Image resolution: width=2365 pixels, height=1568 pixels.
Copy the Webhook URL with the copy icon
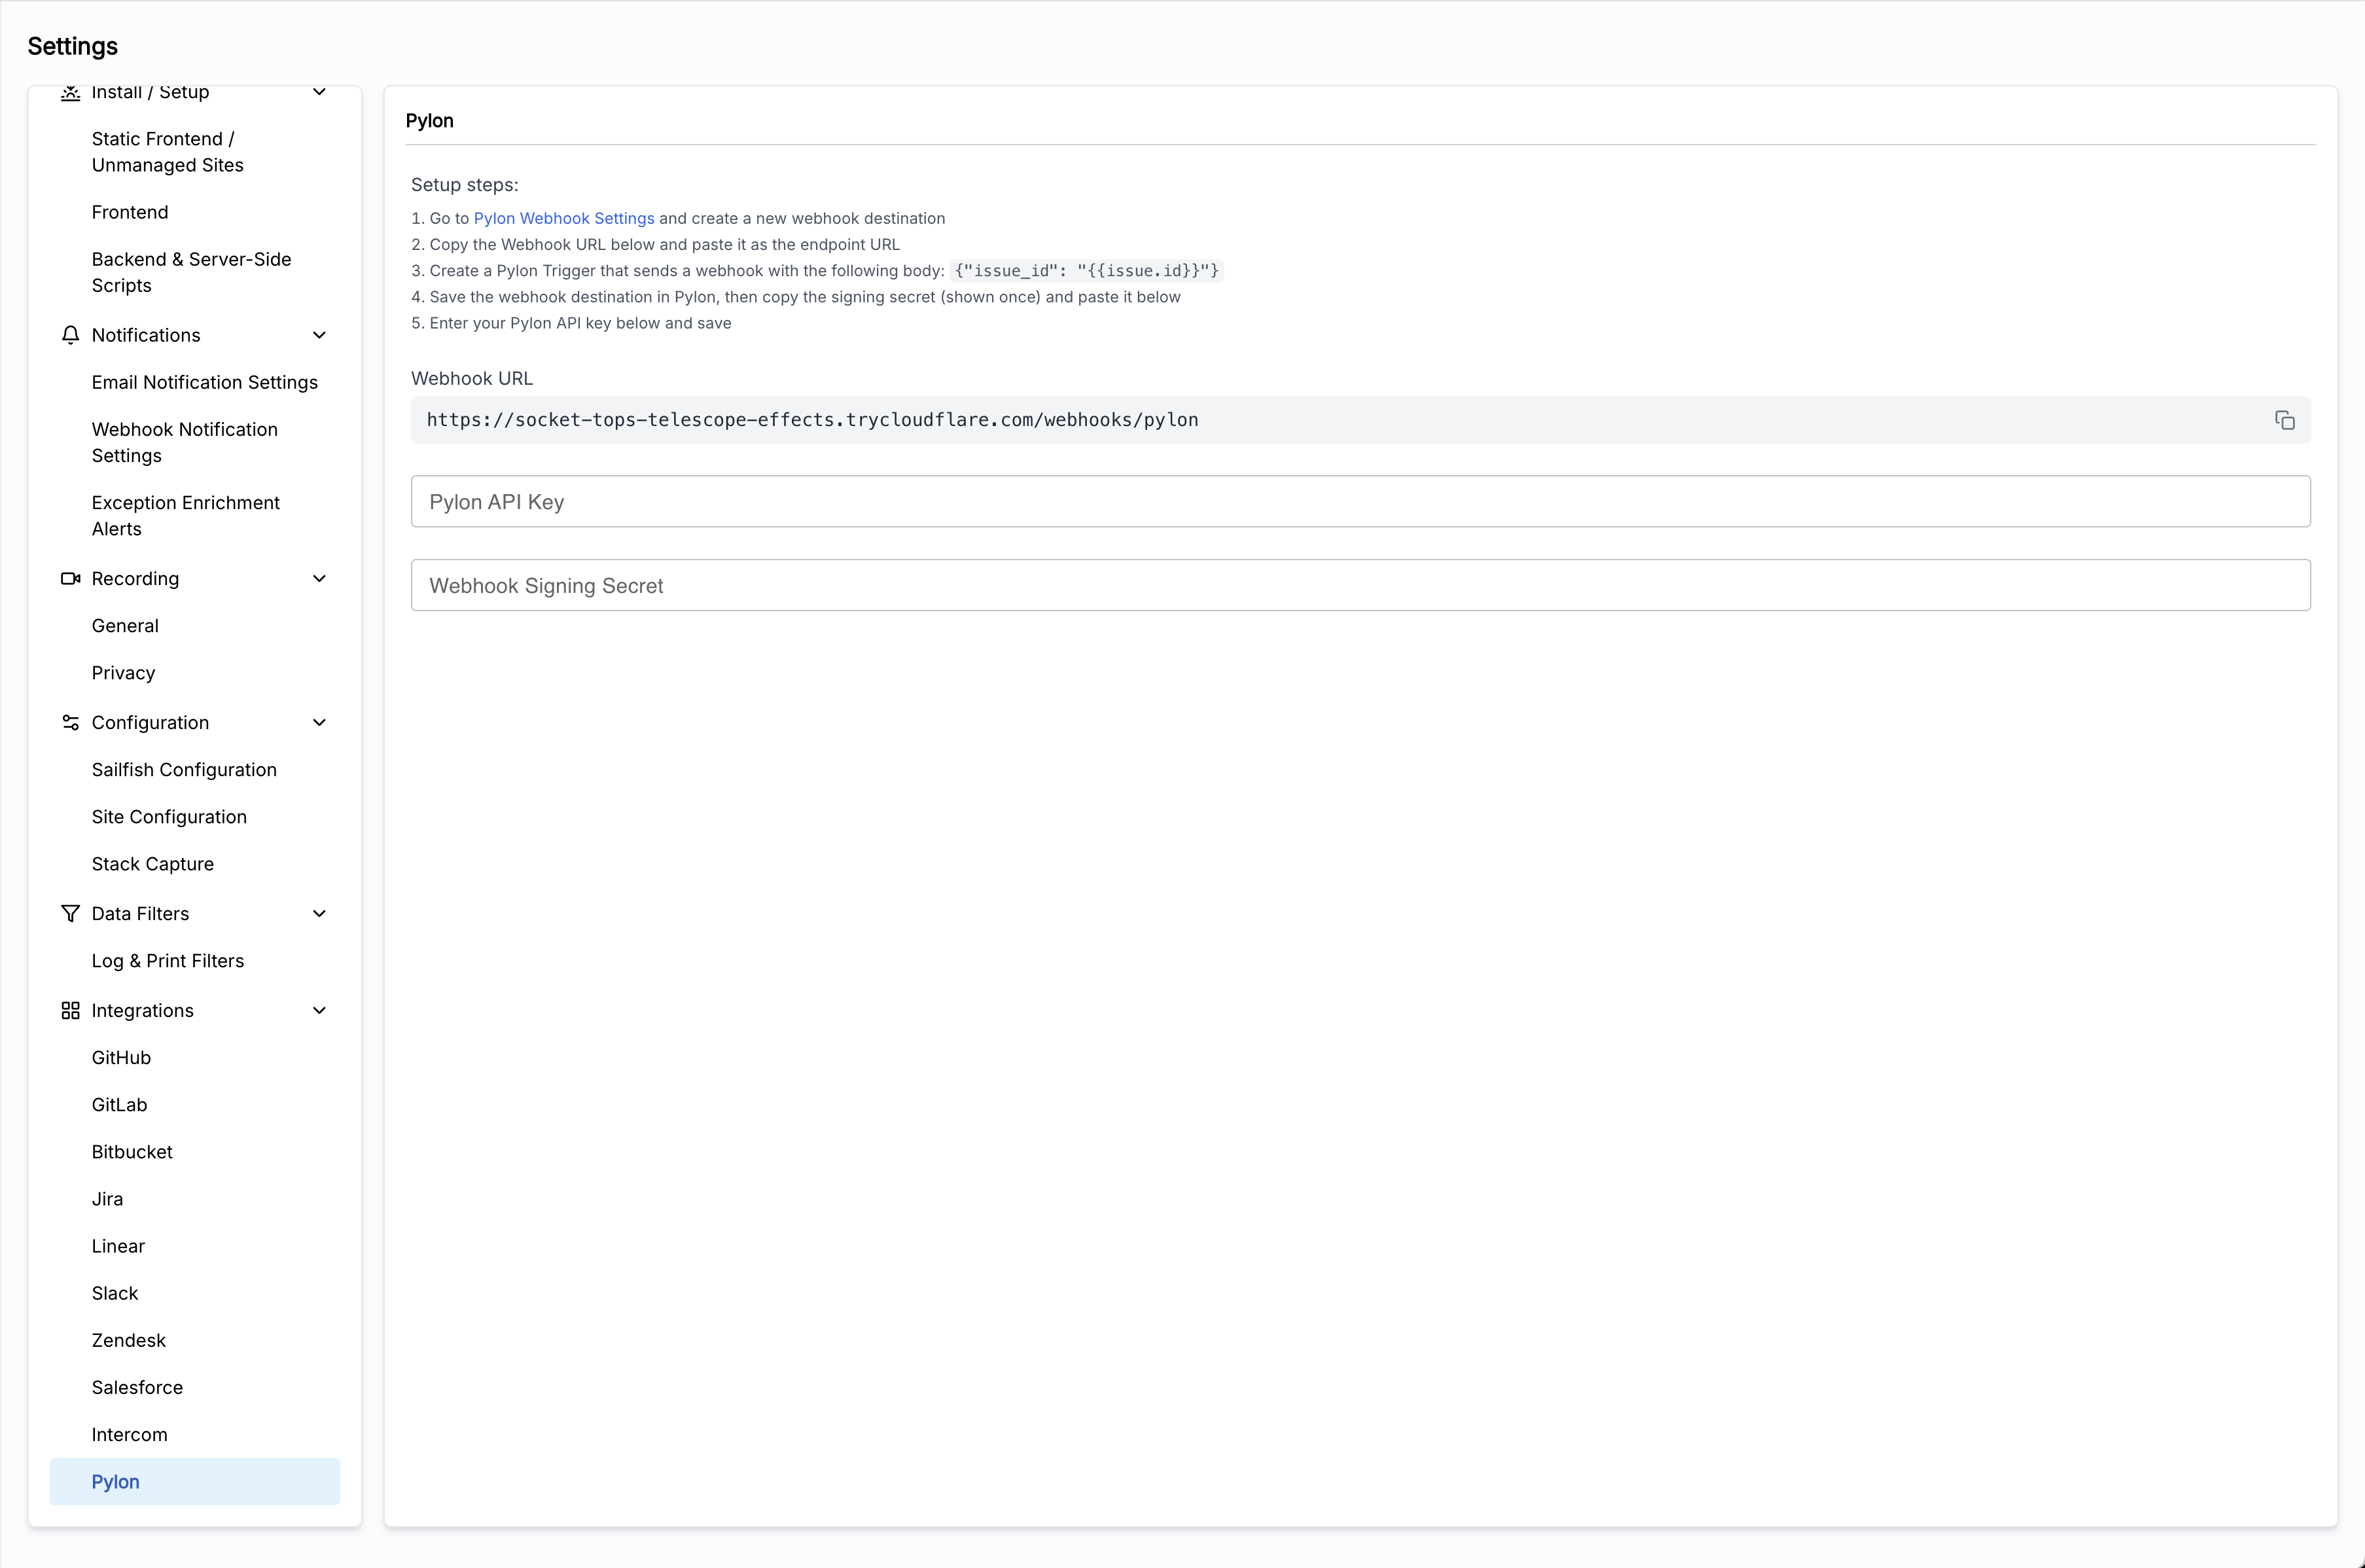2284,420
